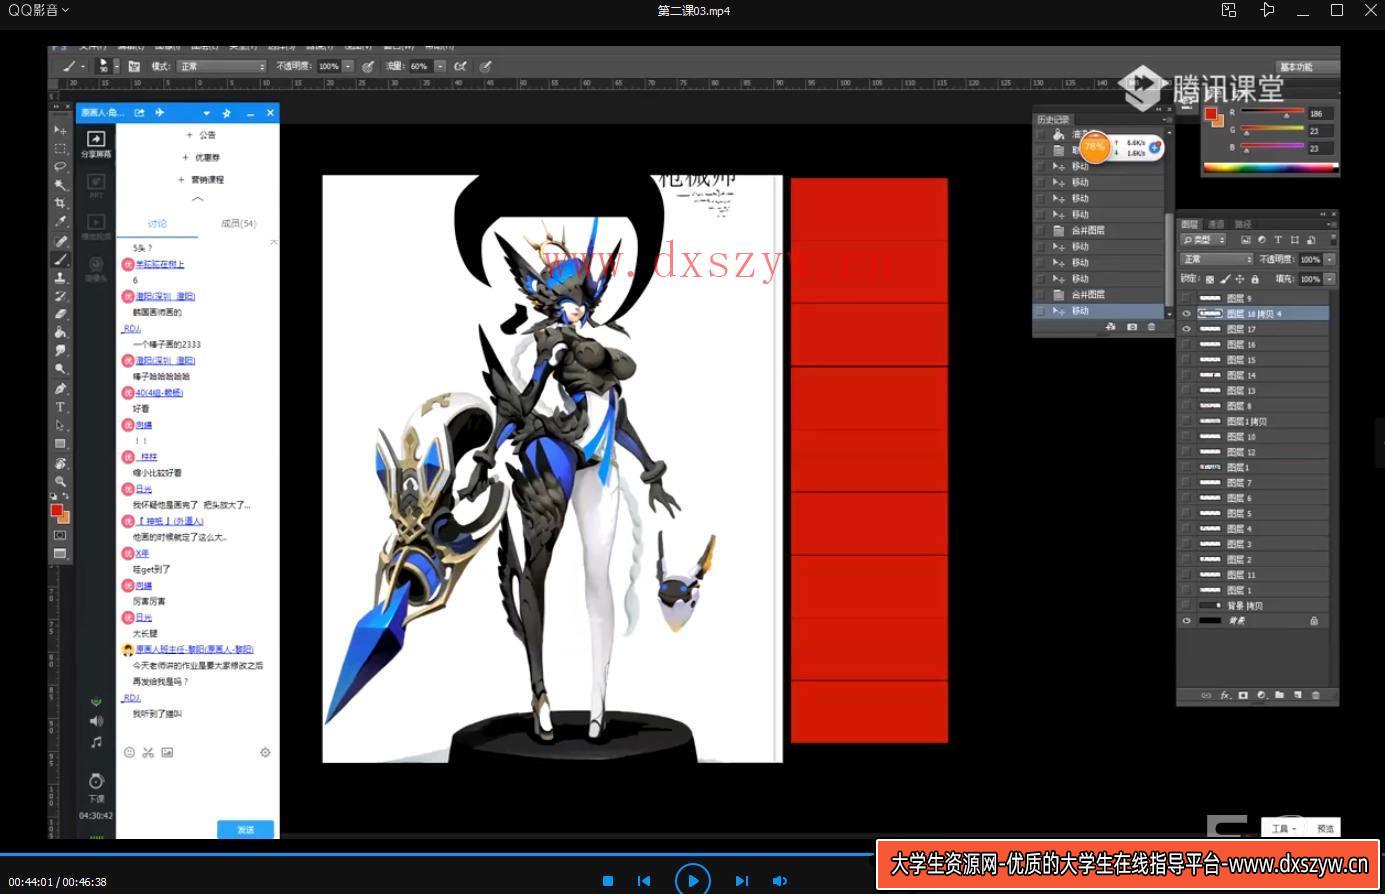Create new layer icon in Layers panel
1385x894 pixels.
coord(1297,695)
